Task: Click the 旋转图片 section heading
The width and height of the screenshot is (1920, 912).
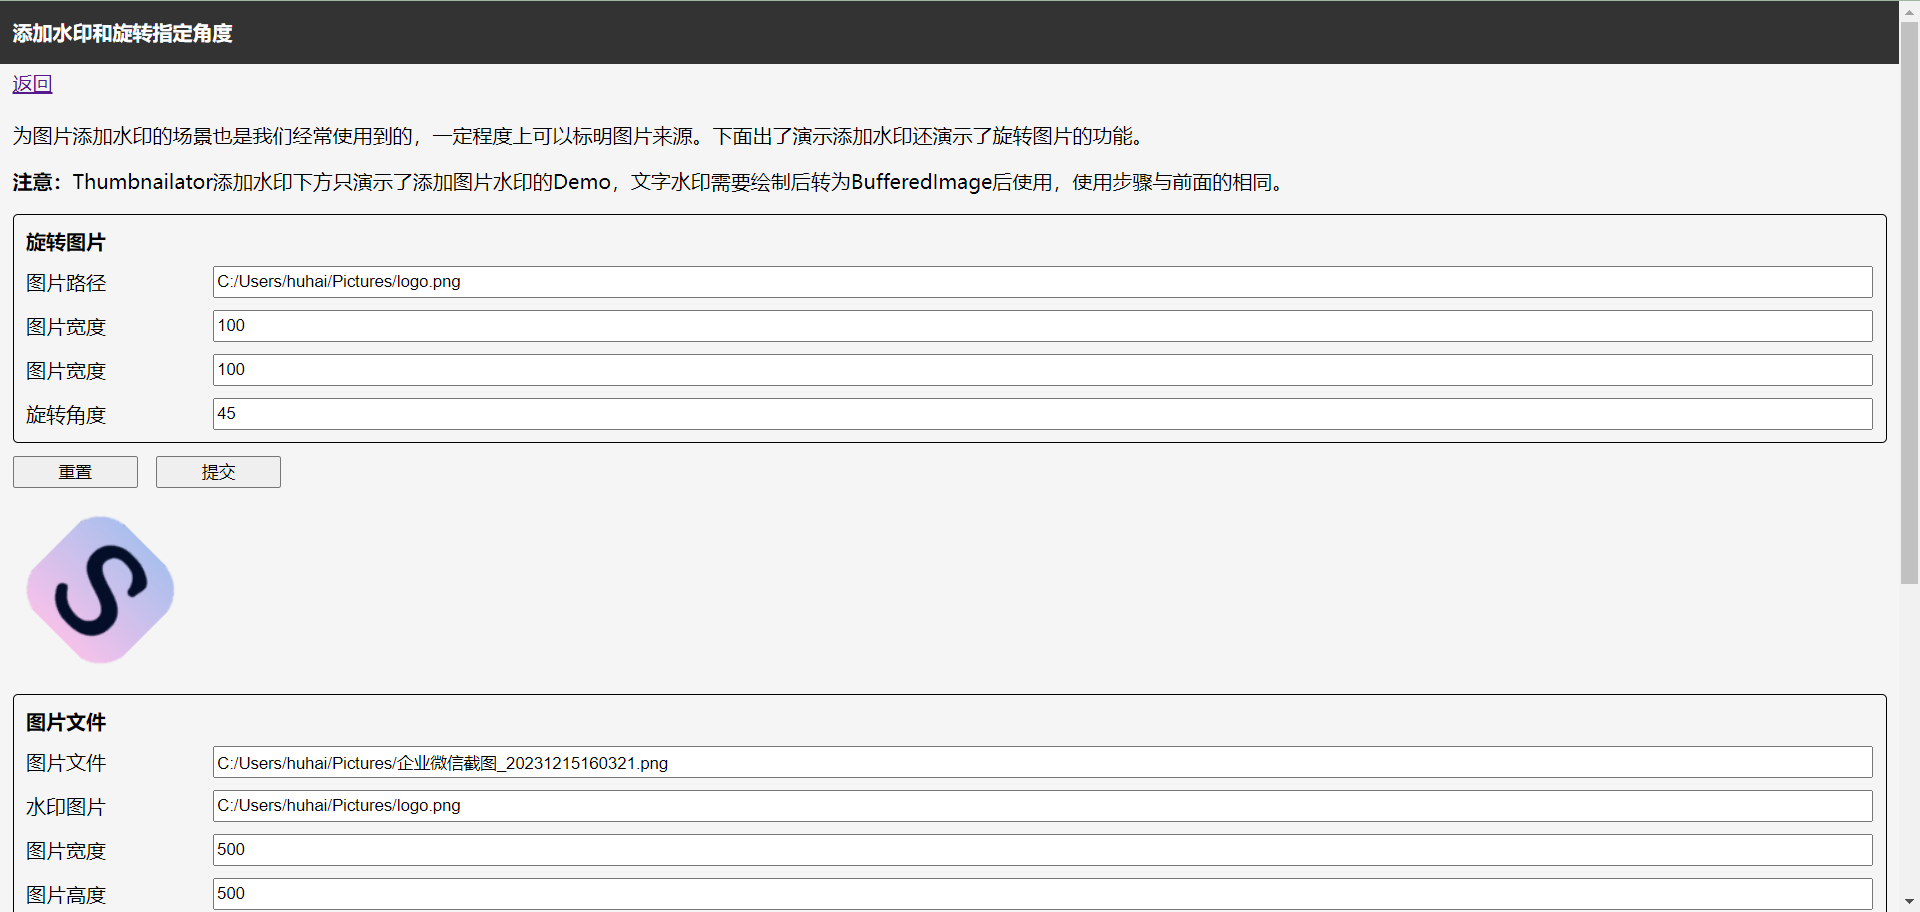Action: [x=65, y=242]
